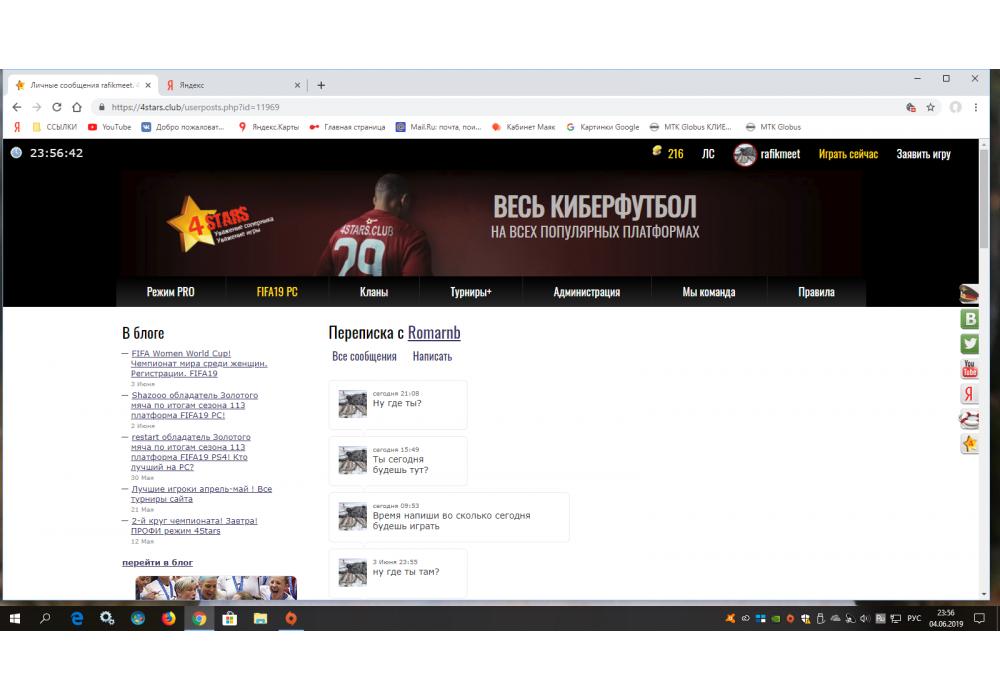Select the Личные сообщения rafikmeet tab
The height and width of the screenshot is (700, 1000).
click(x=83, y=85)
